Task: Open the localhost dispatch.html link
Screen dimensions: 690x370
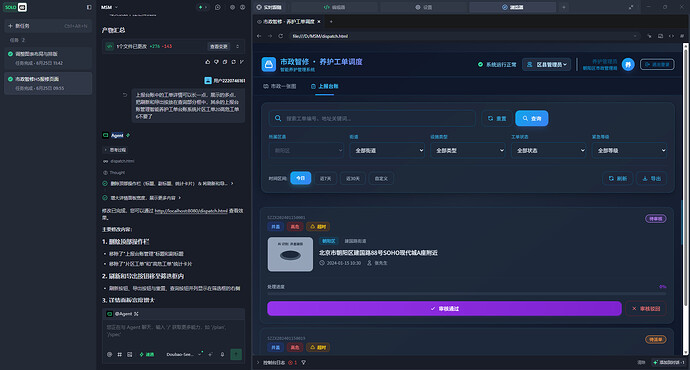Action: (x=191, y=211)
